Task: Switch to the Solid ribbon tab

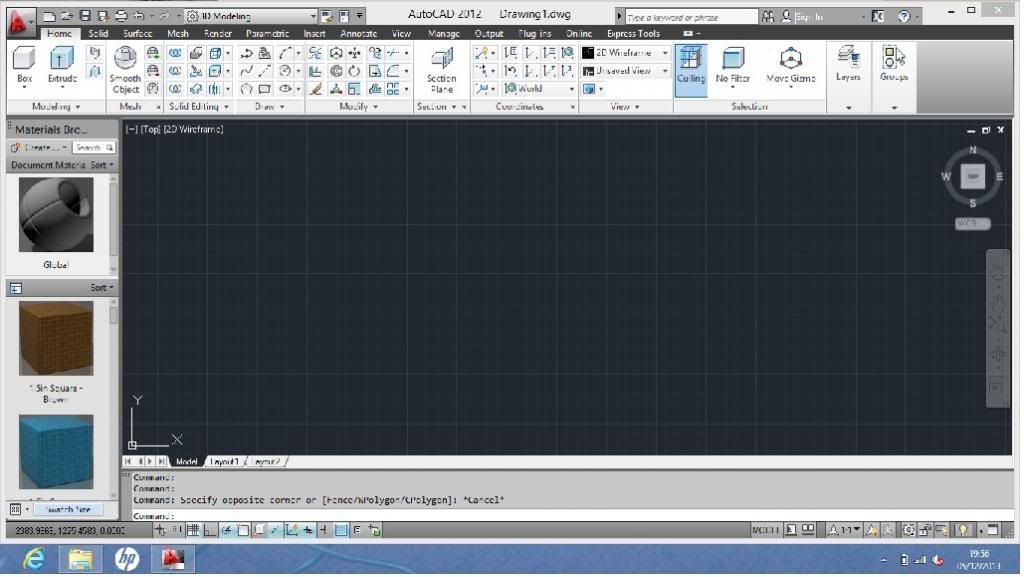Action: (98, 33)
